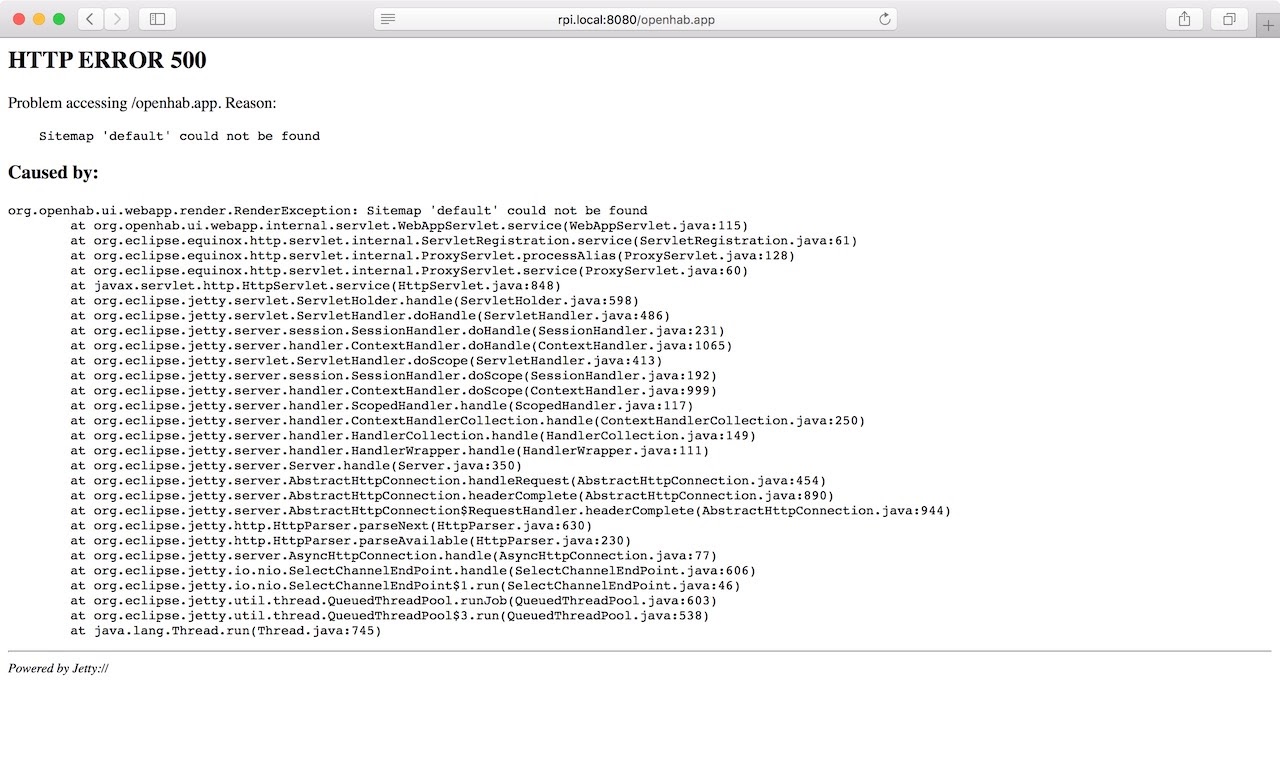Click the javax.servlet.http.HttpServlet.service line
This screenshot has width=1280, height=773.
pyautogui.click(x=316, y=286)
